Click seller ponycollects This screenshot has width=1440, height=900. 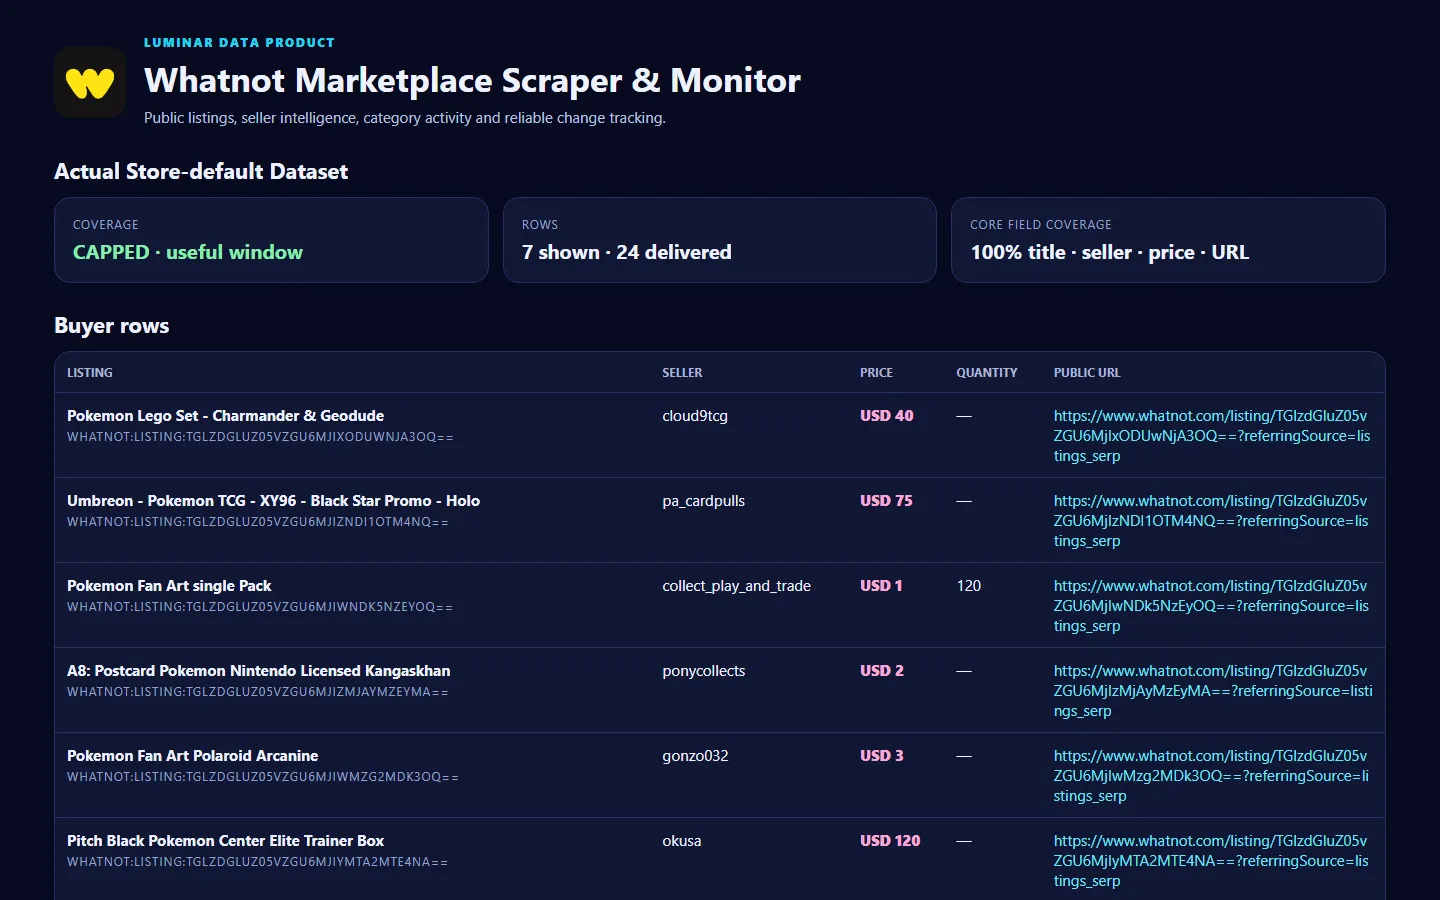click(x=703, y=671)
